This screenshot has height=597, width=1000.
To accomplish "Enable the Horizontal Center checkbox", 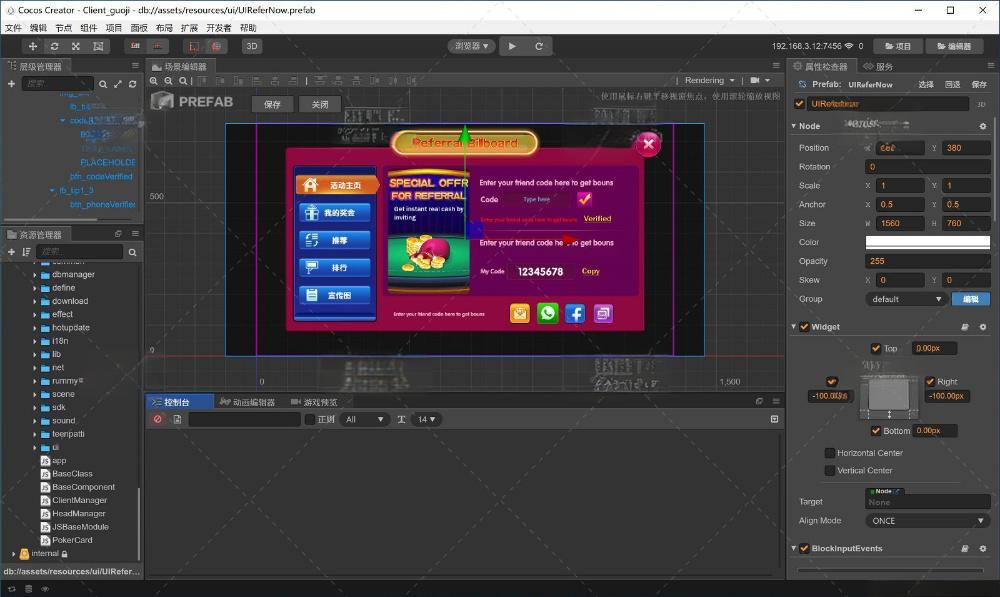I will (829, 453).
